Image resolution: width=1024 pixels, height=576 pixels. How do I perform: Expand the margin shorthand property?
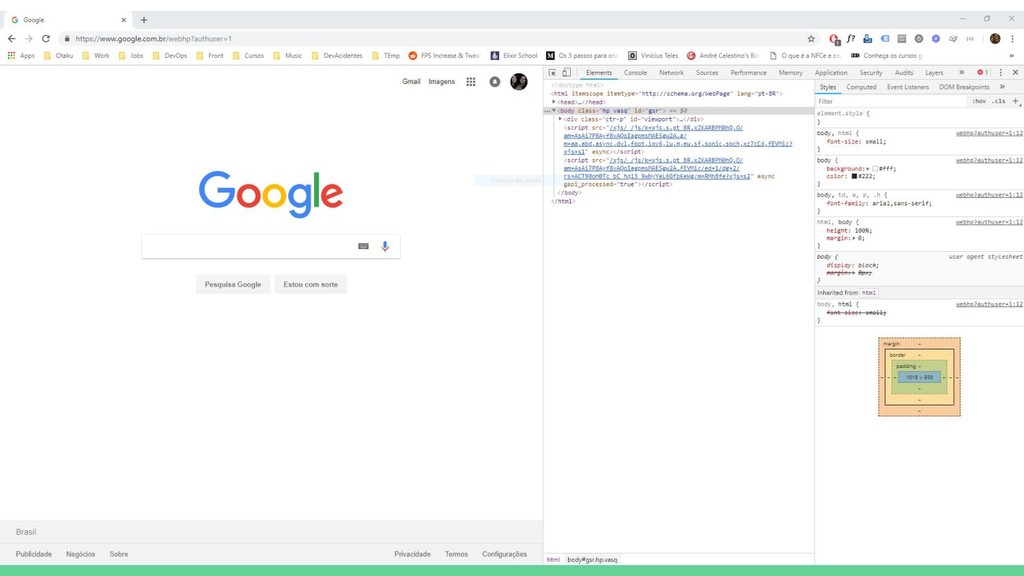[x=853, y=238]
